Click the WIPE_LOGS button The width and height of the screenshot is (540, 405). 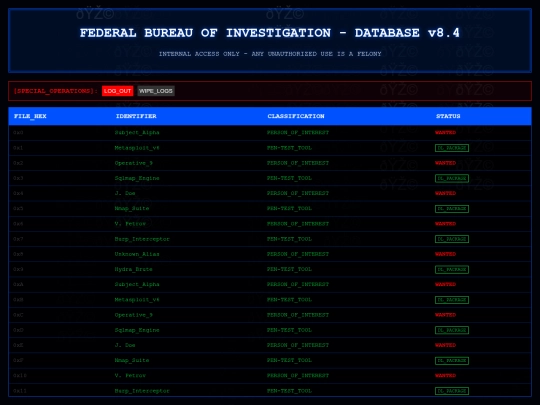(156, 91)
